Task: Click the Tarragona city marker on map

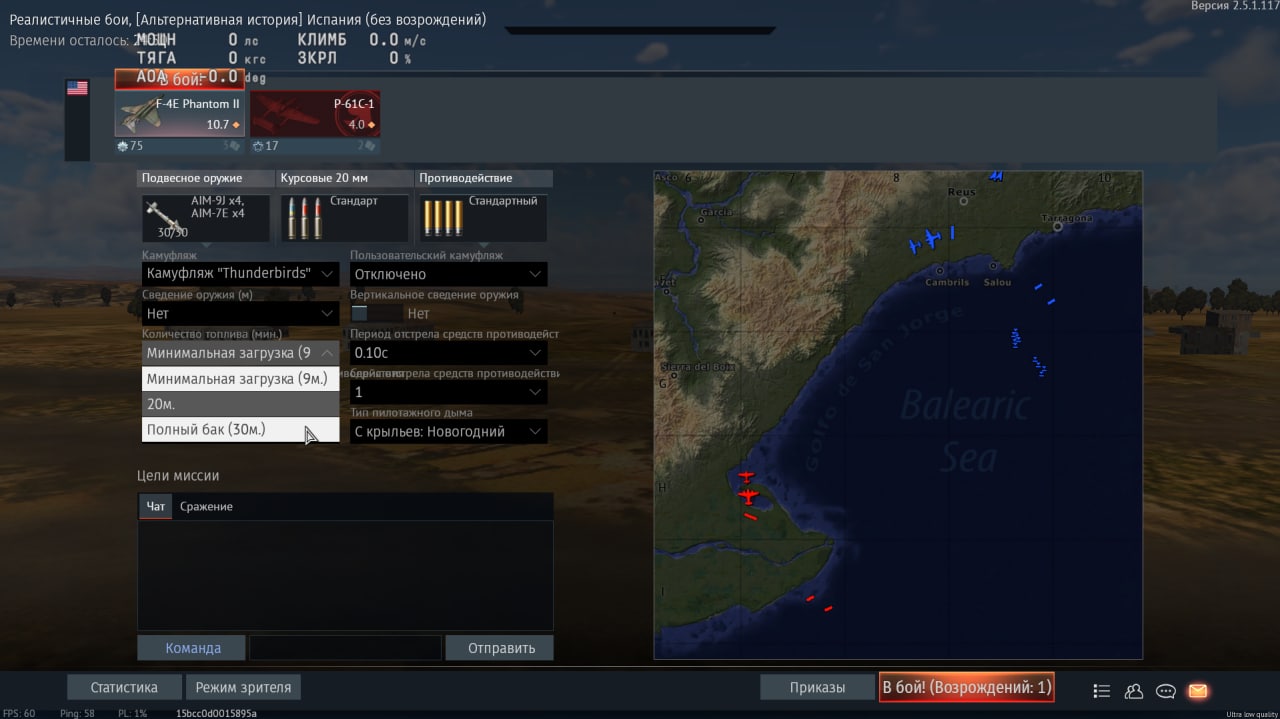Action: 1058,227
